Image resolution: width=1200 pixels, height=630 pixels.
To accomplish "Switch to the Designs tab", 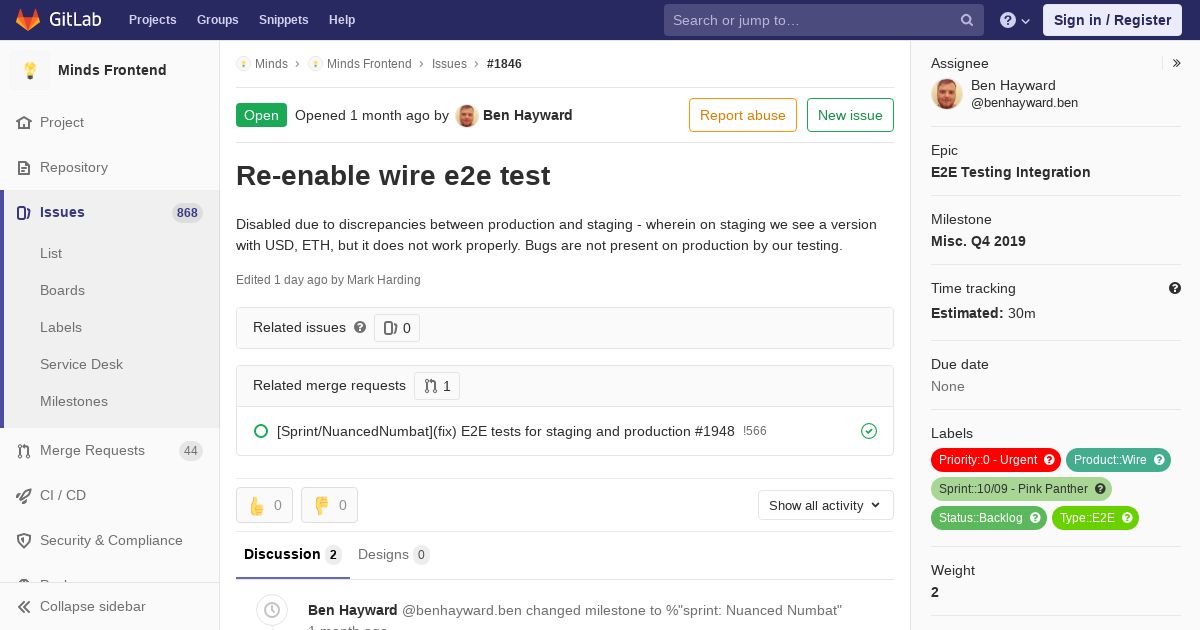I will pos(394,555).
